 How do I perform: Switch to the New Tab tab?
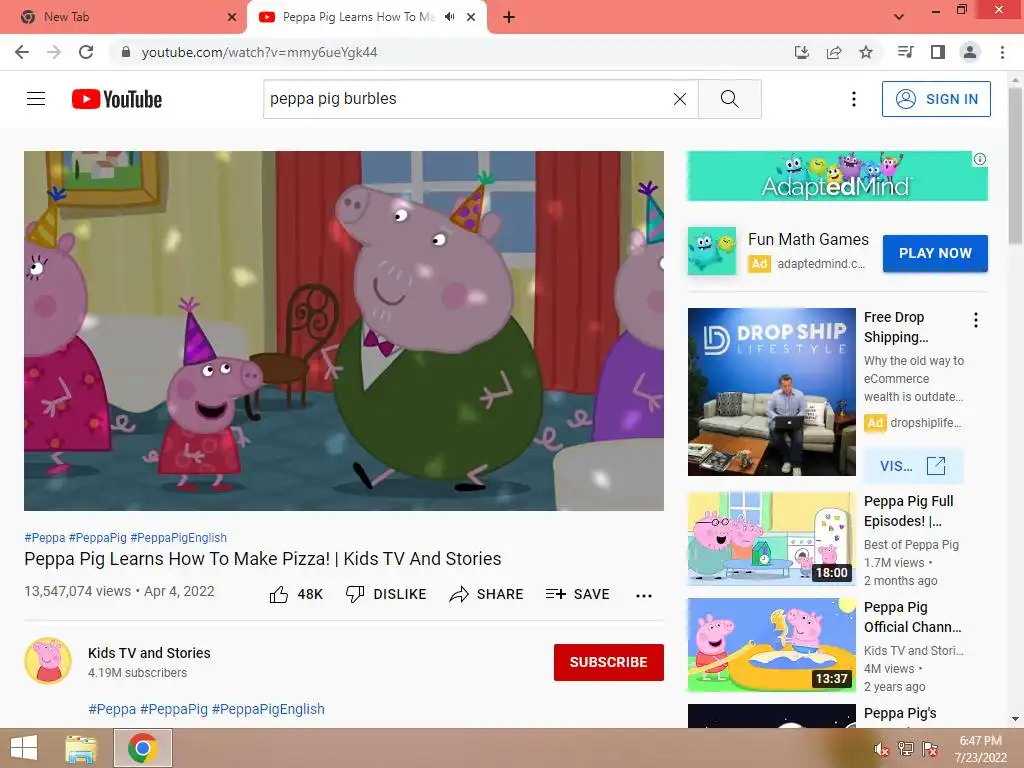coord(124,17)
